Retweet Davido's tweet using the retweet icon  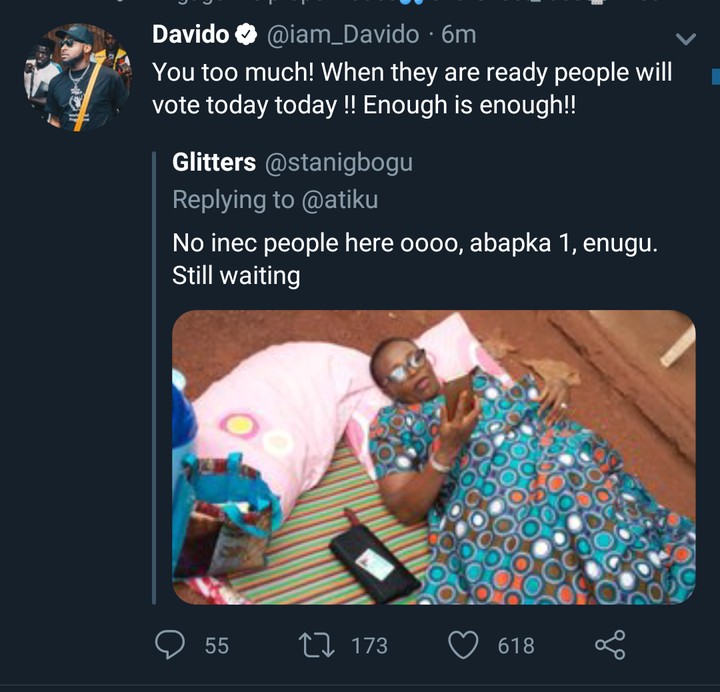[320, 645]
